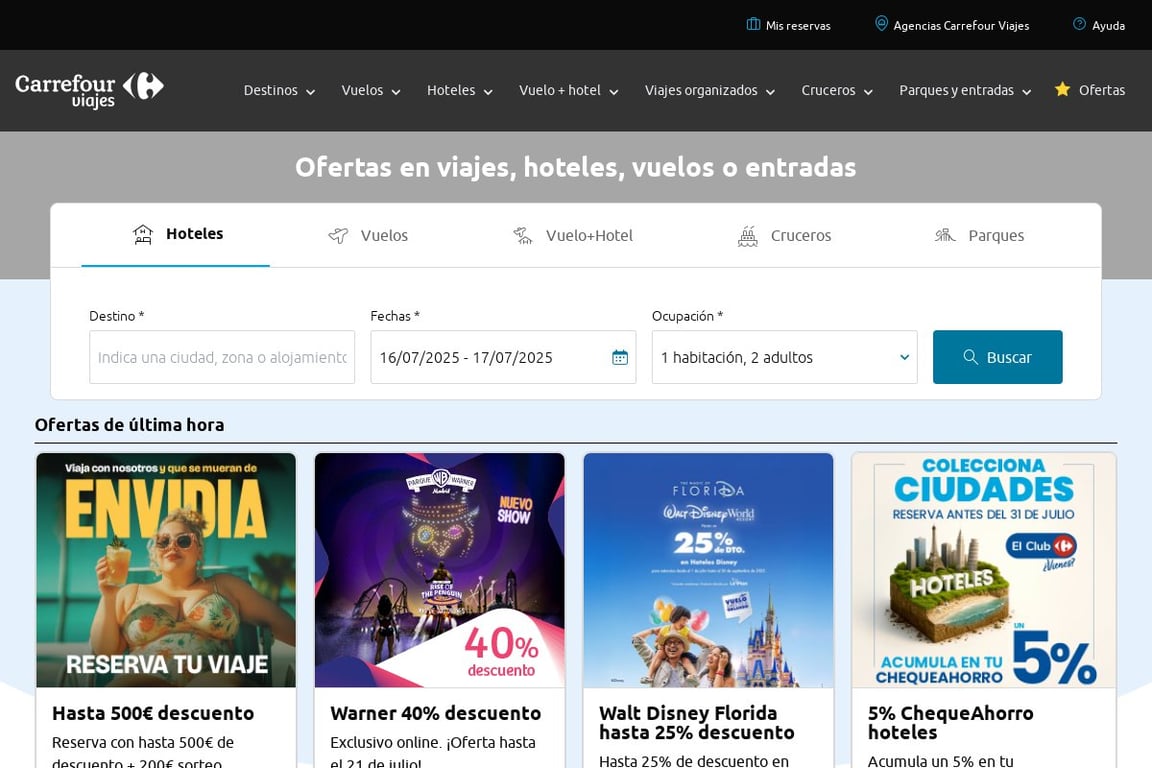Image resolution: width=1152 pixels, height=768 pixels.
Task: Open 5% ChequeAhorro hoteles offer title
Action: pos(951,722)
